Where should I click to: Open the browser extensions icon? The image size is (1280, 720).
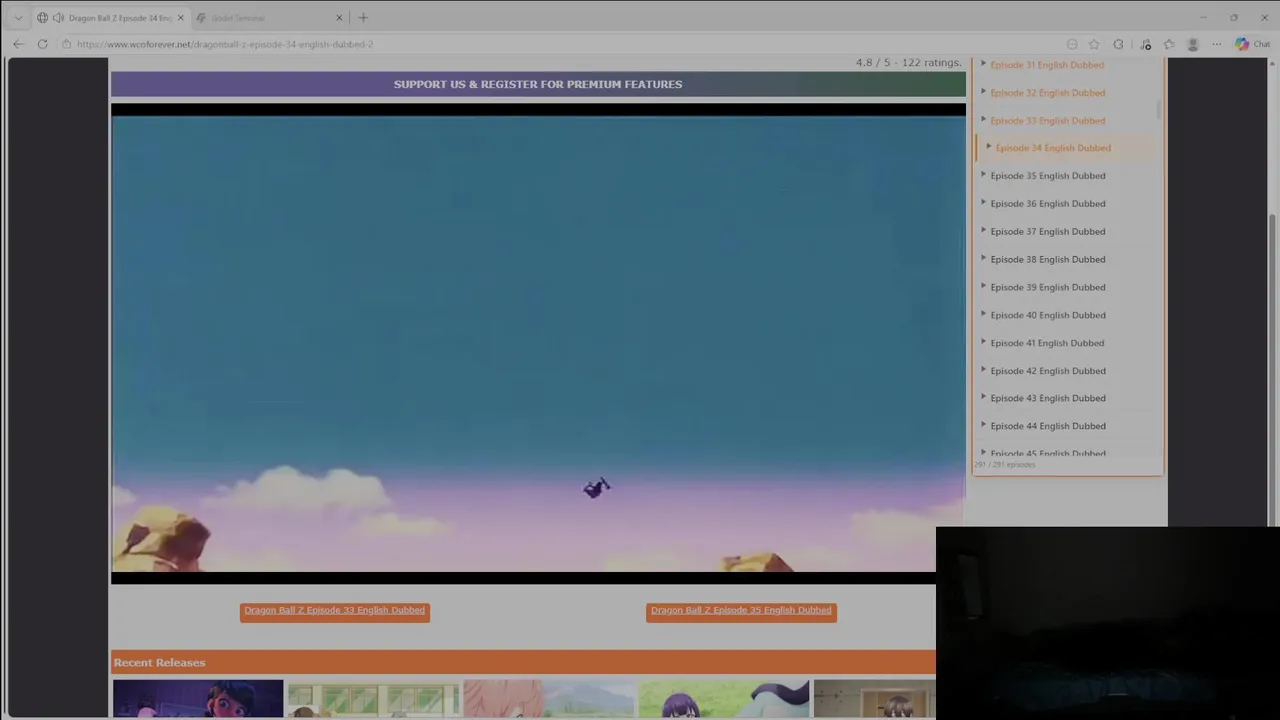[1118, 44]
